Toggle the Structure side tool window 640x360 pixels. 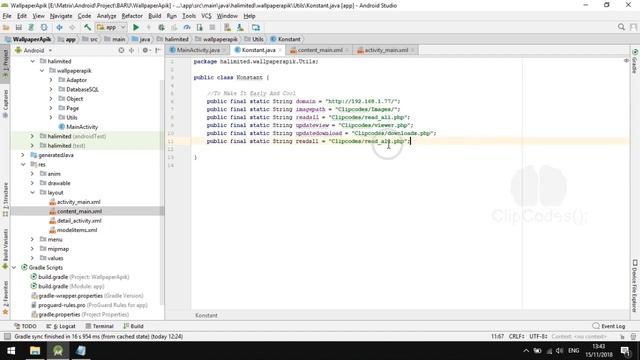(5, 199)
